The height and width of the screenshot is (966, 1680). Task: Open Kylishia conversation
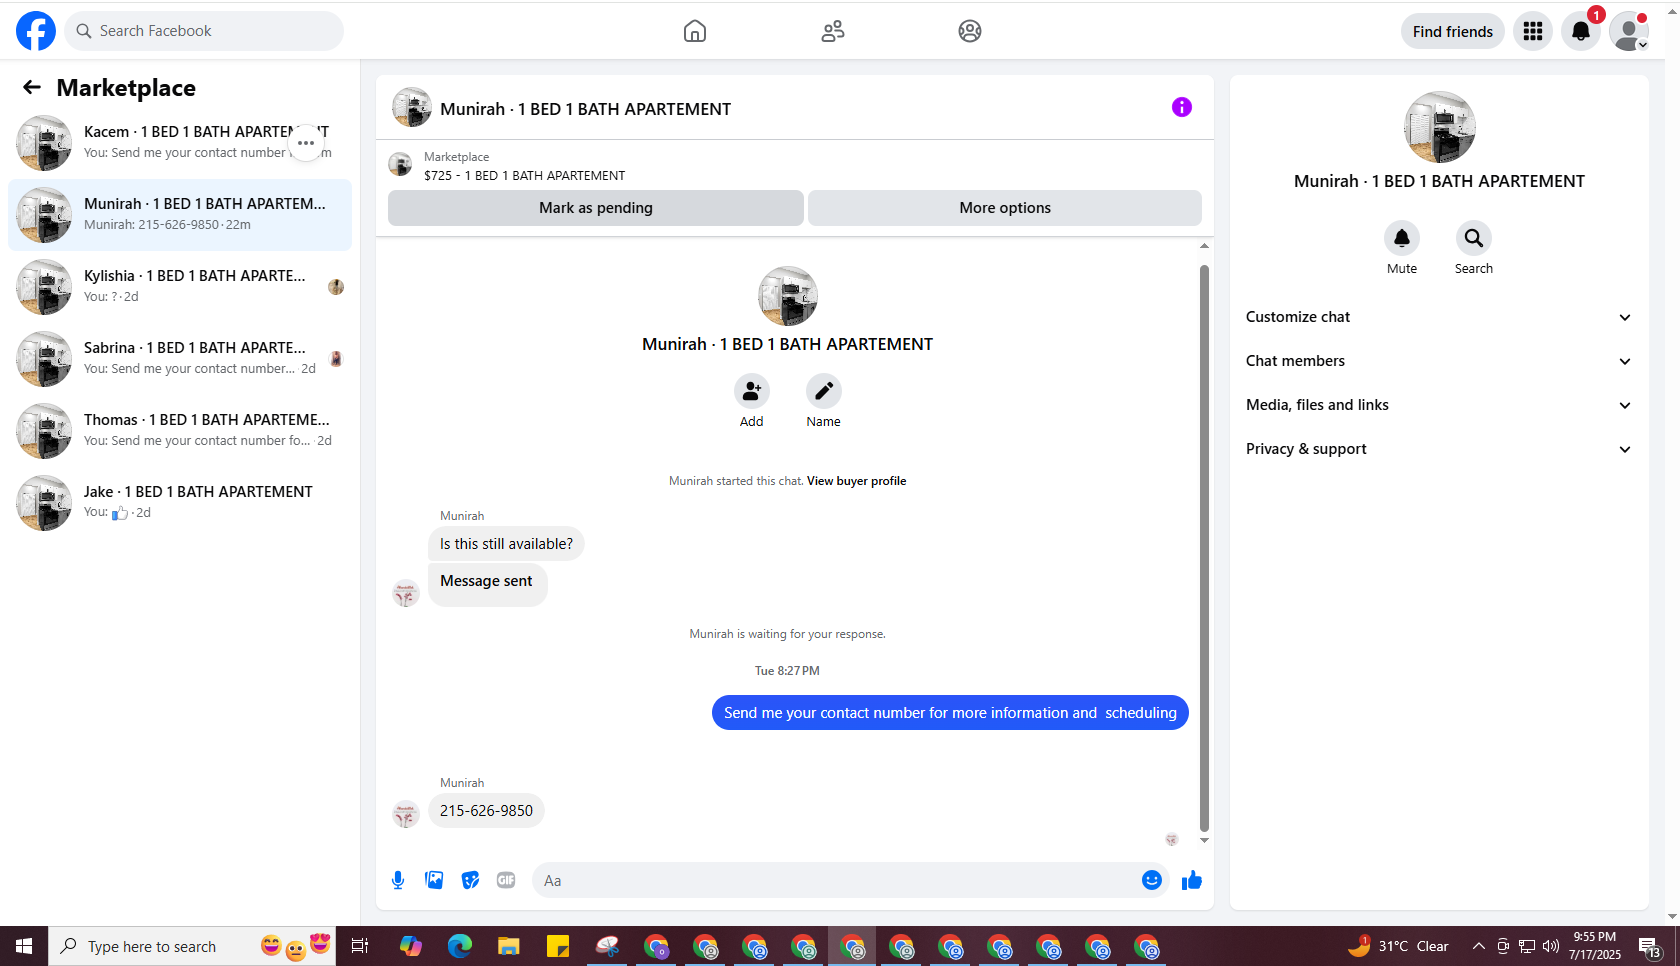click(x=180, y=287)
